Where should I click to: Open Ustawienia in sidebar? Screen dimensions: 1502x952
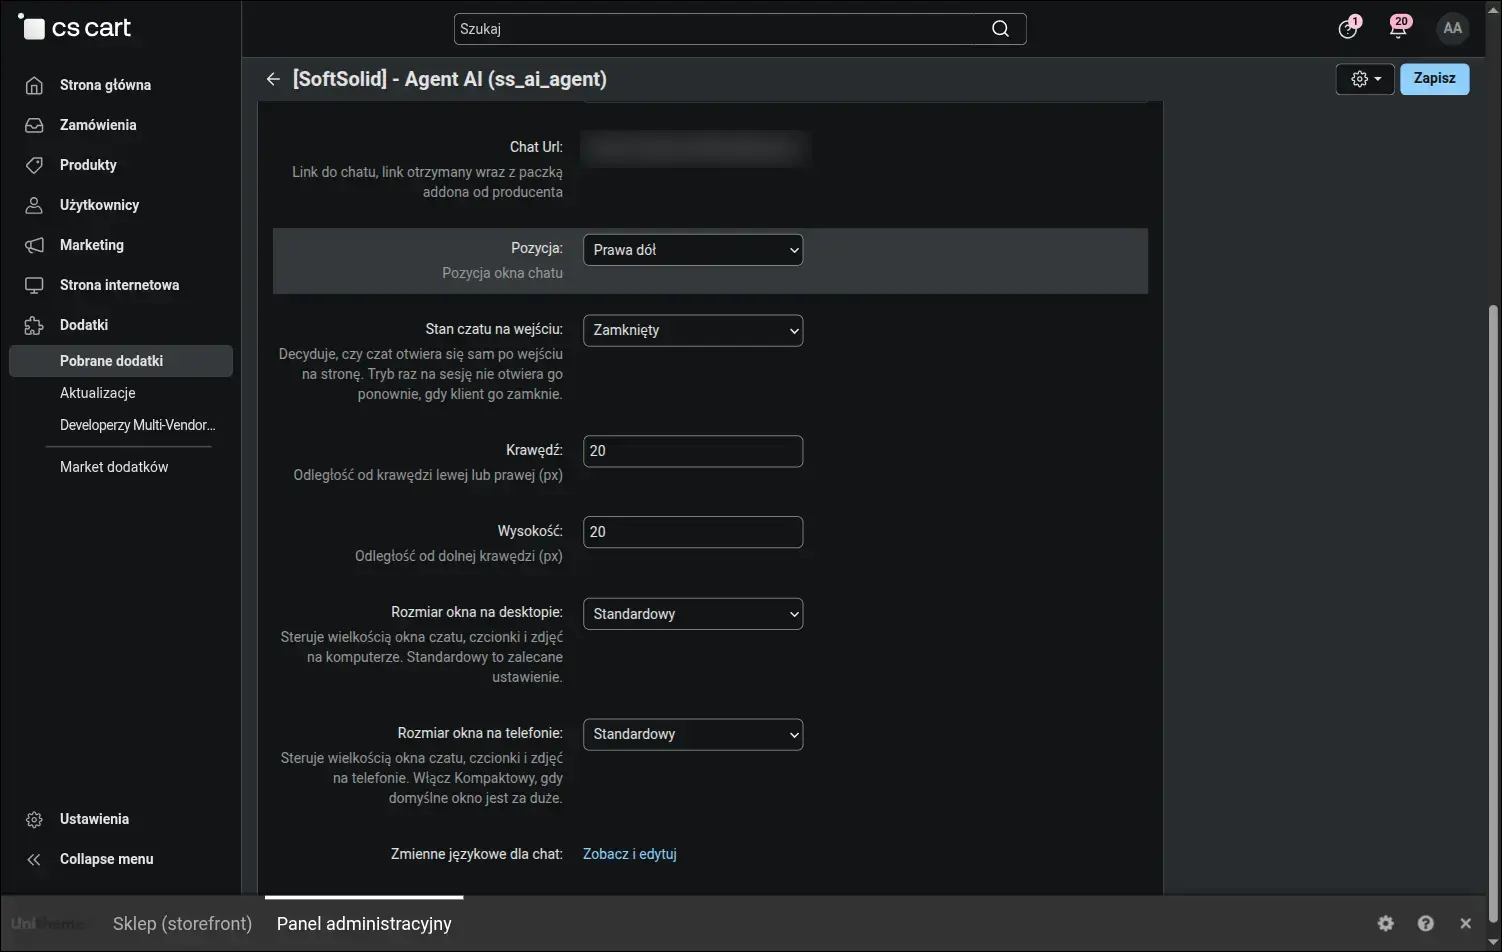pos(94,819)
